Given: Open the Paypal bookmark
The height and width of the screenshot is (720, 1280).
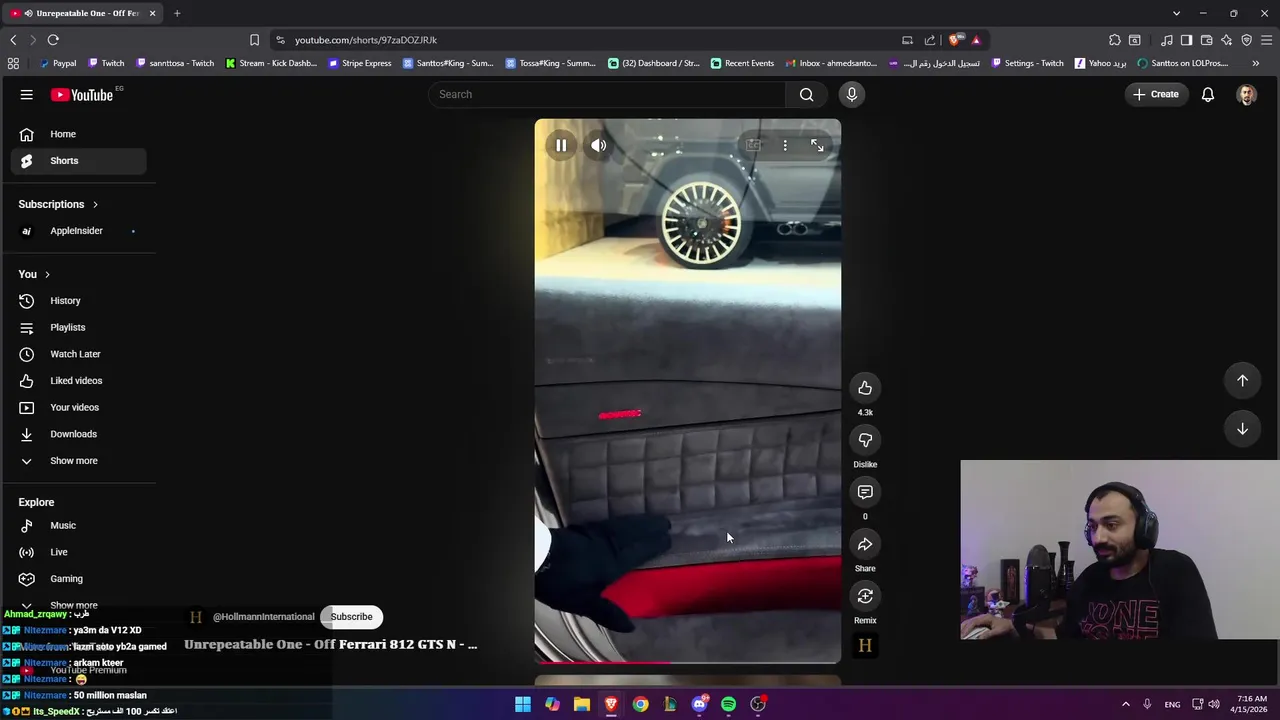Looking at the screenshot, I should 57,63.
